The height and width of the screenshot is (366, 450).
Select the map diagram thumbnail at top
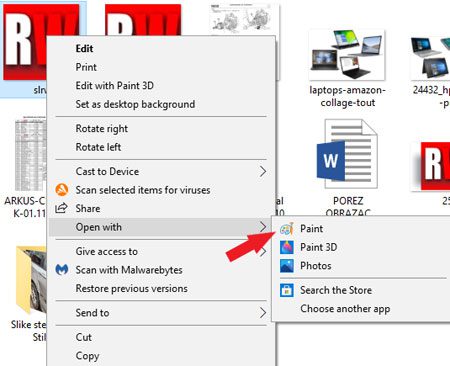pyautogui.click(x=245, y=18)
